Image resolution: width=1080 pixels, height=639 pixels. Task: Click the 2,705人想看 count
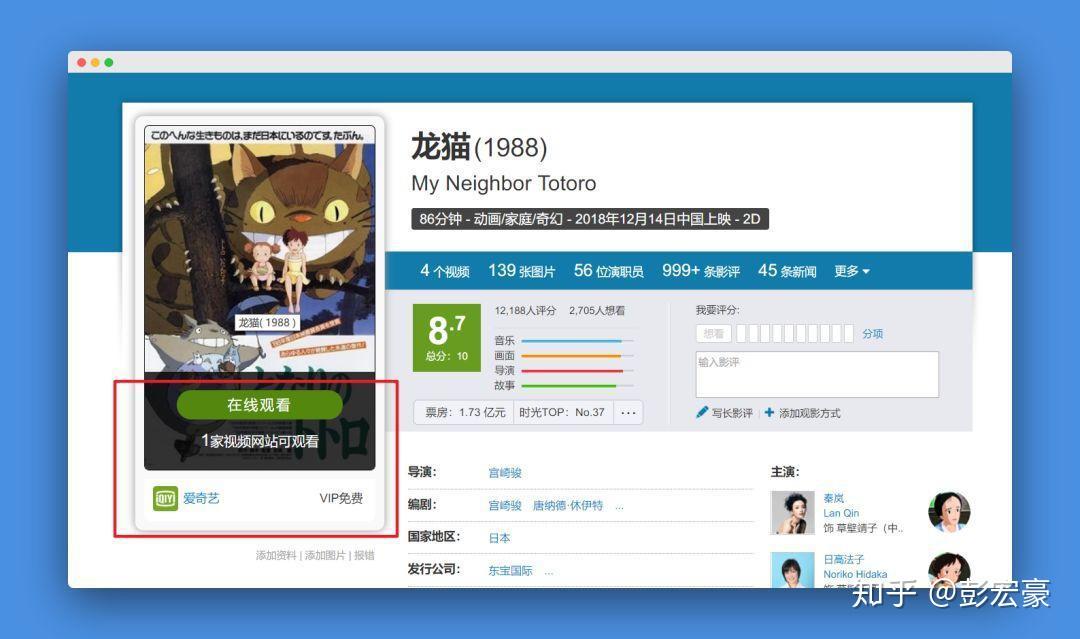[596, 311]
